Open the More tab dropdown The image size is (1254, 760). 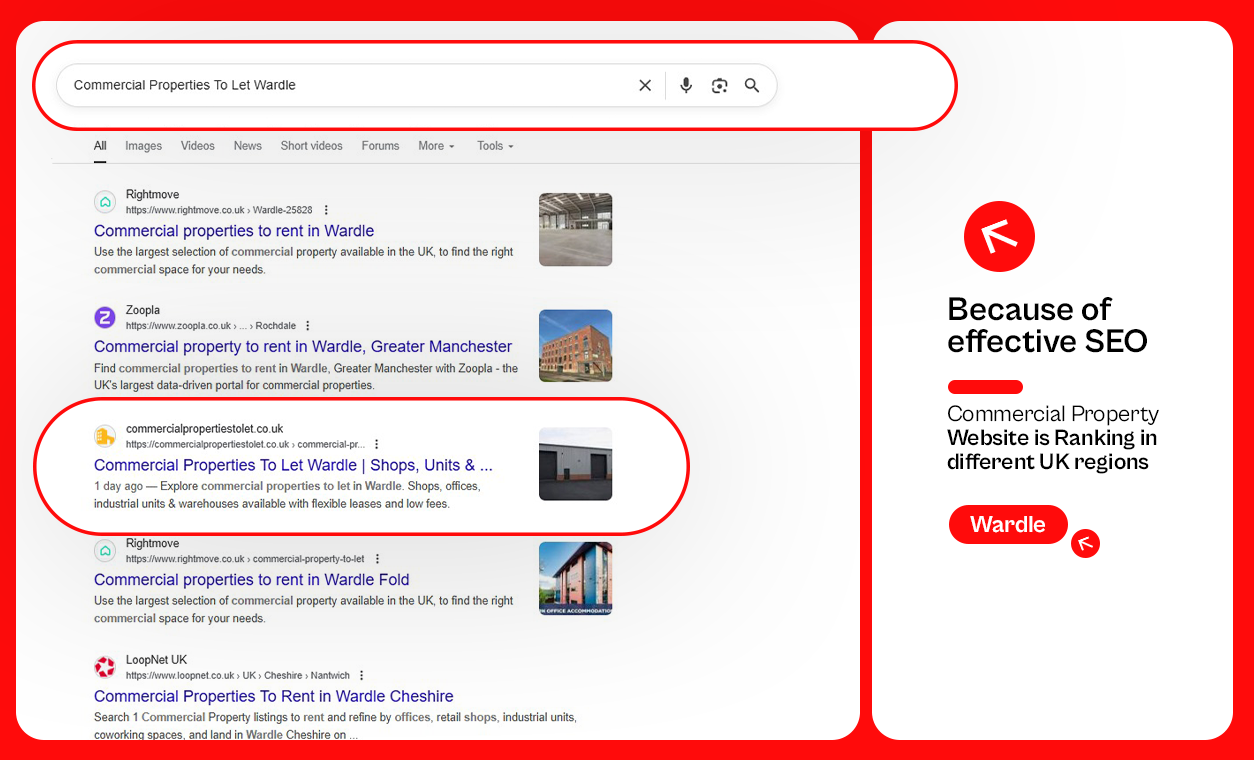tap(436, 146)
